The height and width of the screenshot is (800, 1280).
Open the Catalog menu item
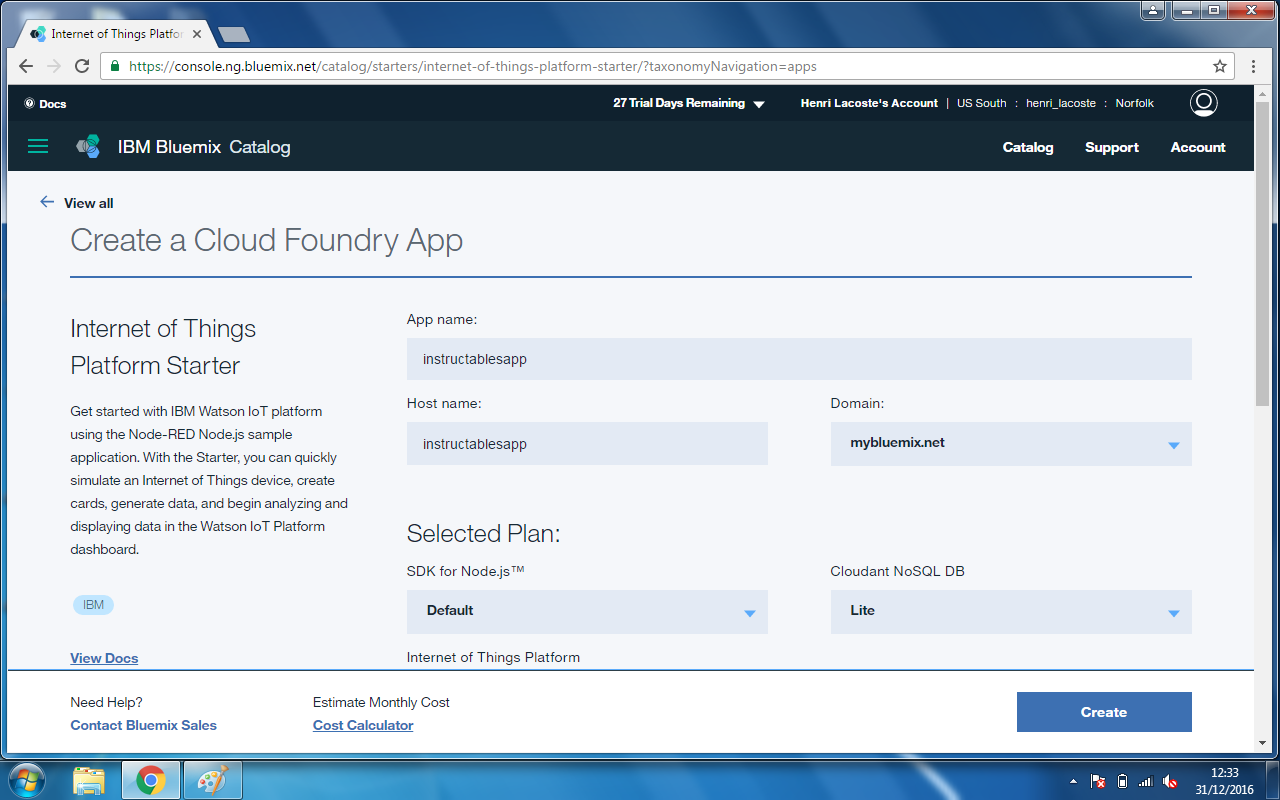click(1028, 147)
